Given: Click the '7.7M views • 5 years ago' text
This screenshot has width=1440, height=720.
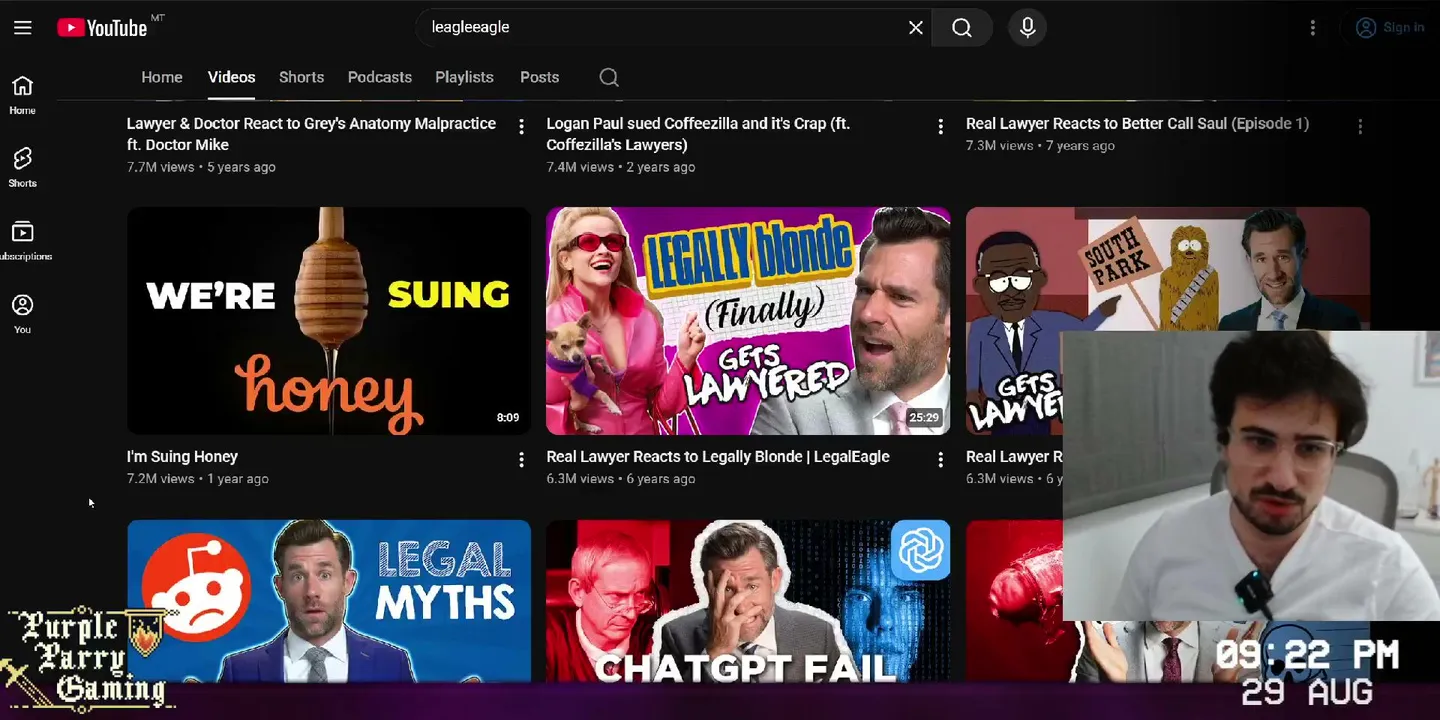Looking at the screenshot, I should [x=201, y=167].
